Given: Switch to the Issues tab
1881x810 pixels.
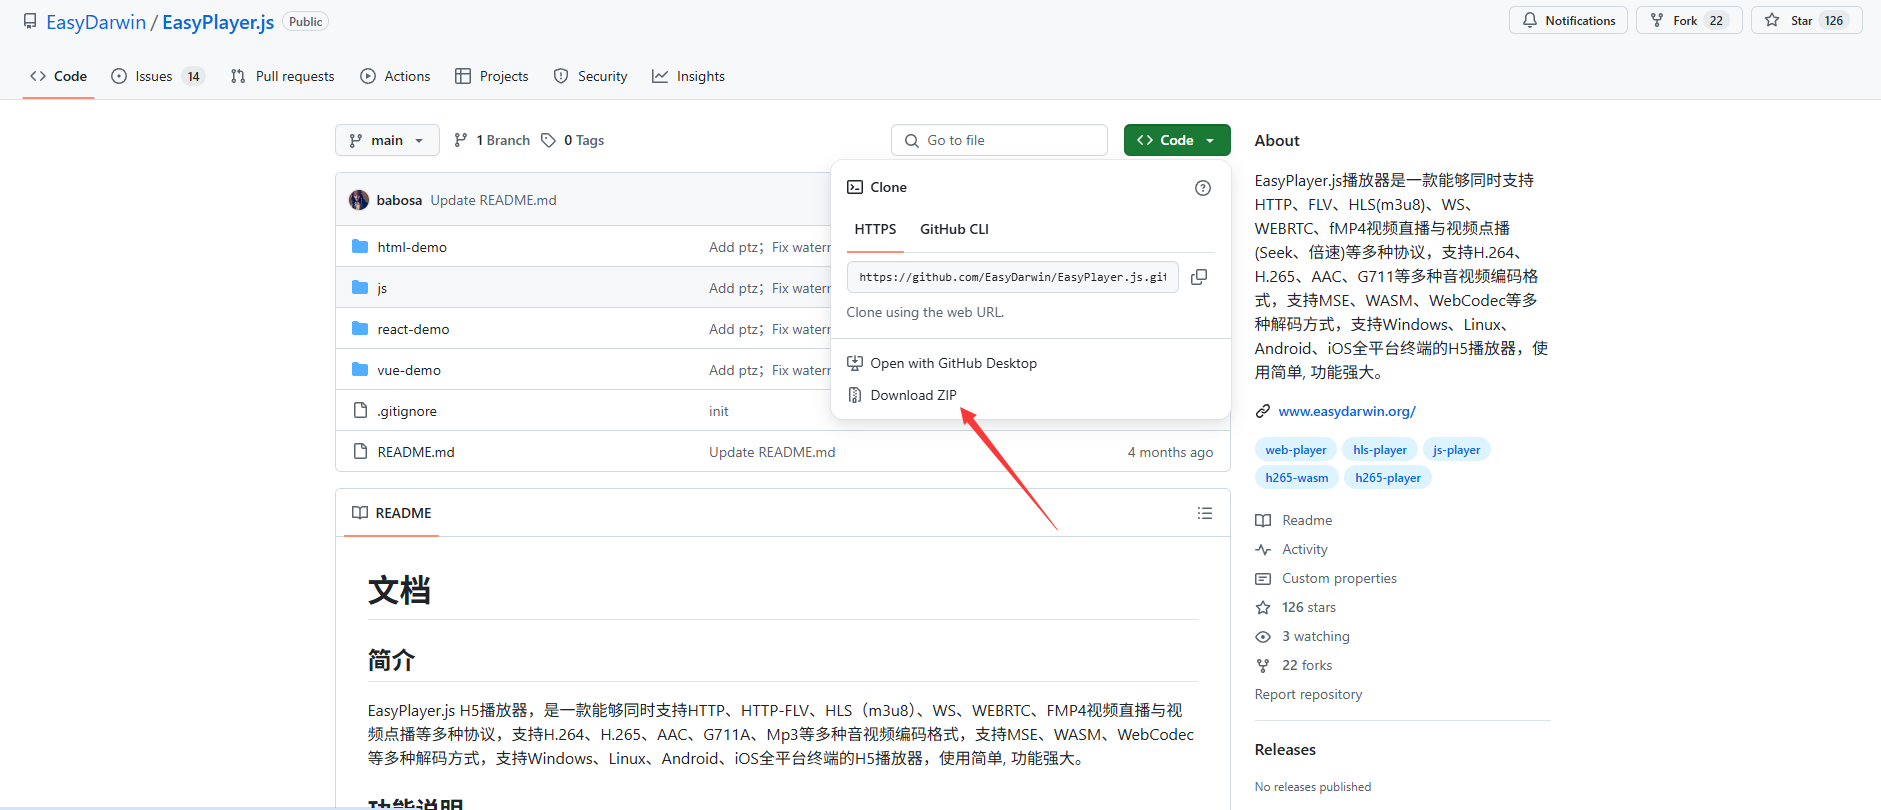Looking at the screenshot, I should click(157, 76).
